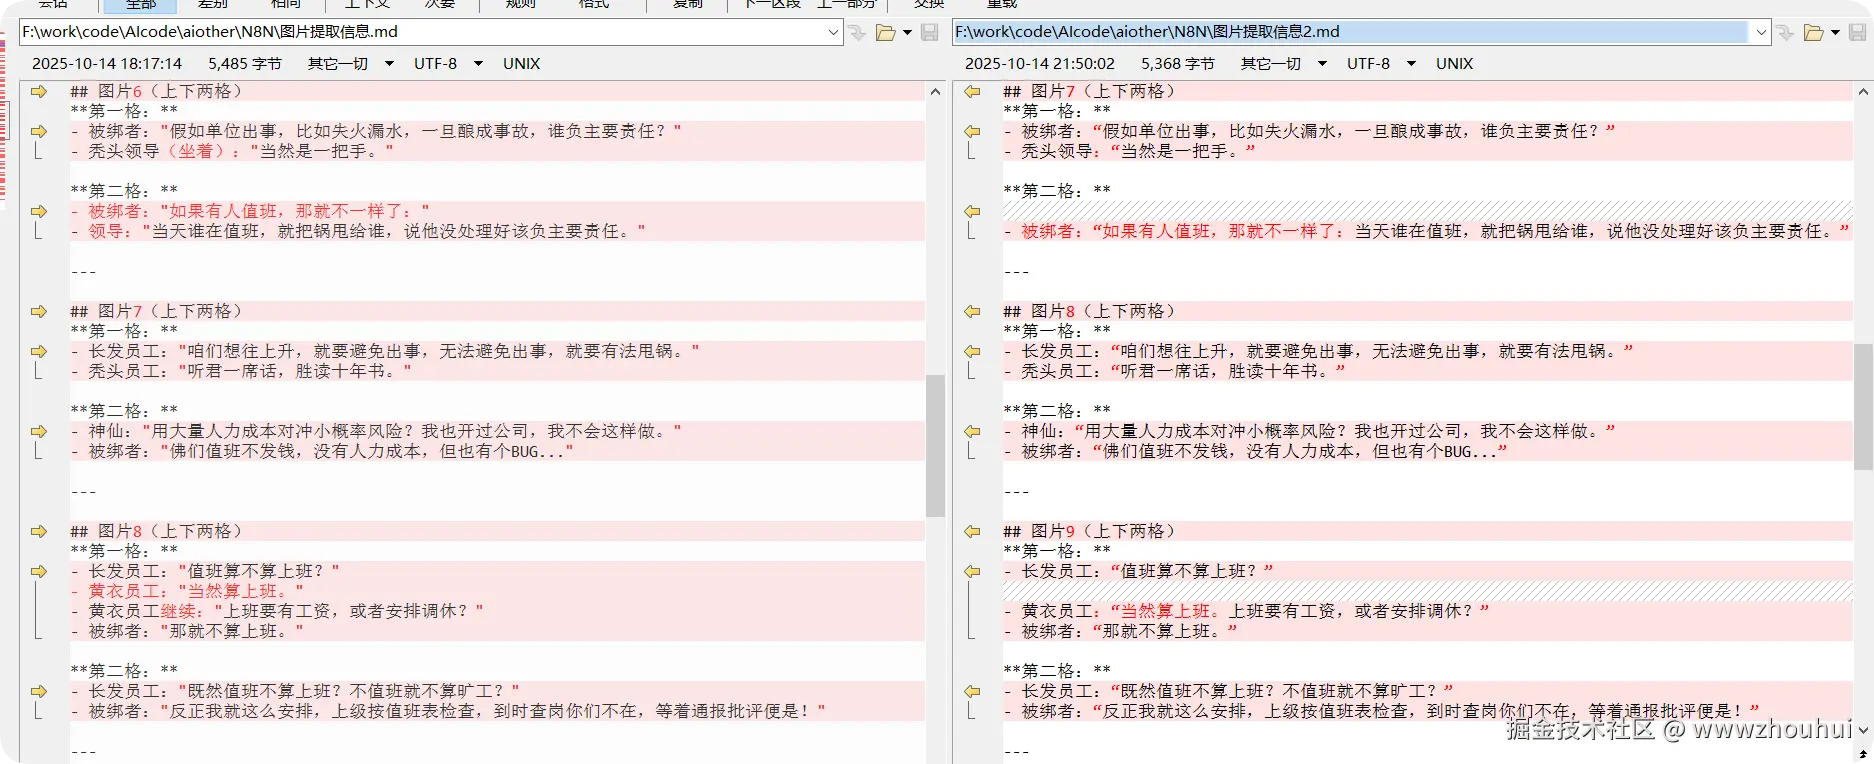Click yellow arrow beside left '如果有人值班' line
The image size is (1874, 764).
[x=39, y=212]
